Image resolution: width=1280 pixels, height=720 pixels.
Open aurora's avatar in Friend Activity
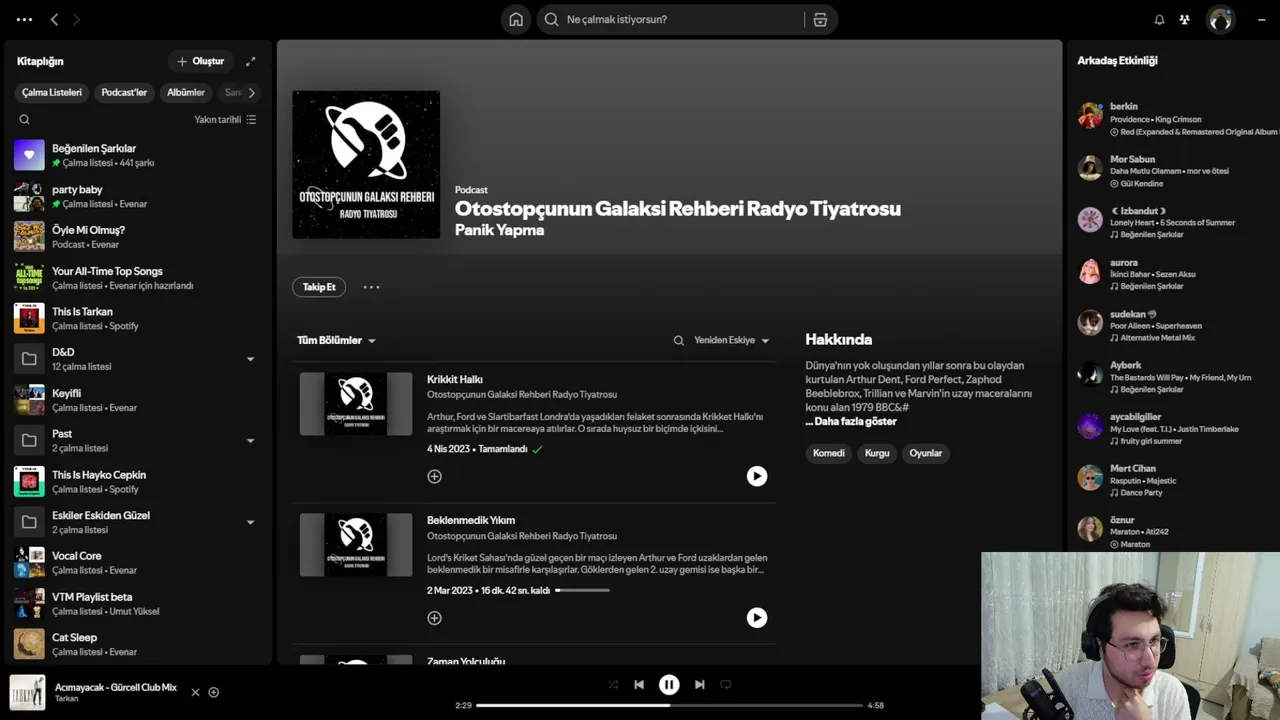click(x=1090, y=270)
